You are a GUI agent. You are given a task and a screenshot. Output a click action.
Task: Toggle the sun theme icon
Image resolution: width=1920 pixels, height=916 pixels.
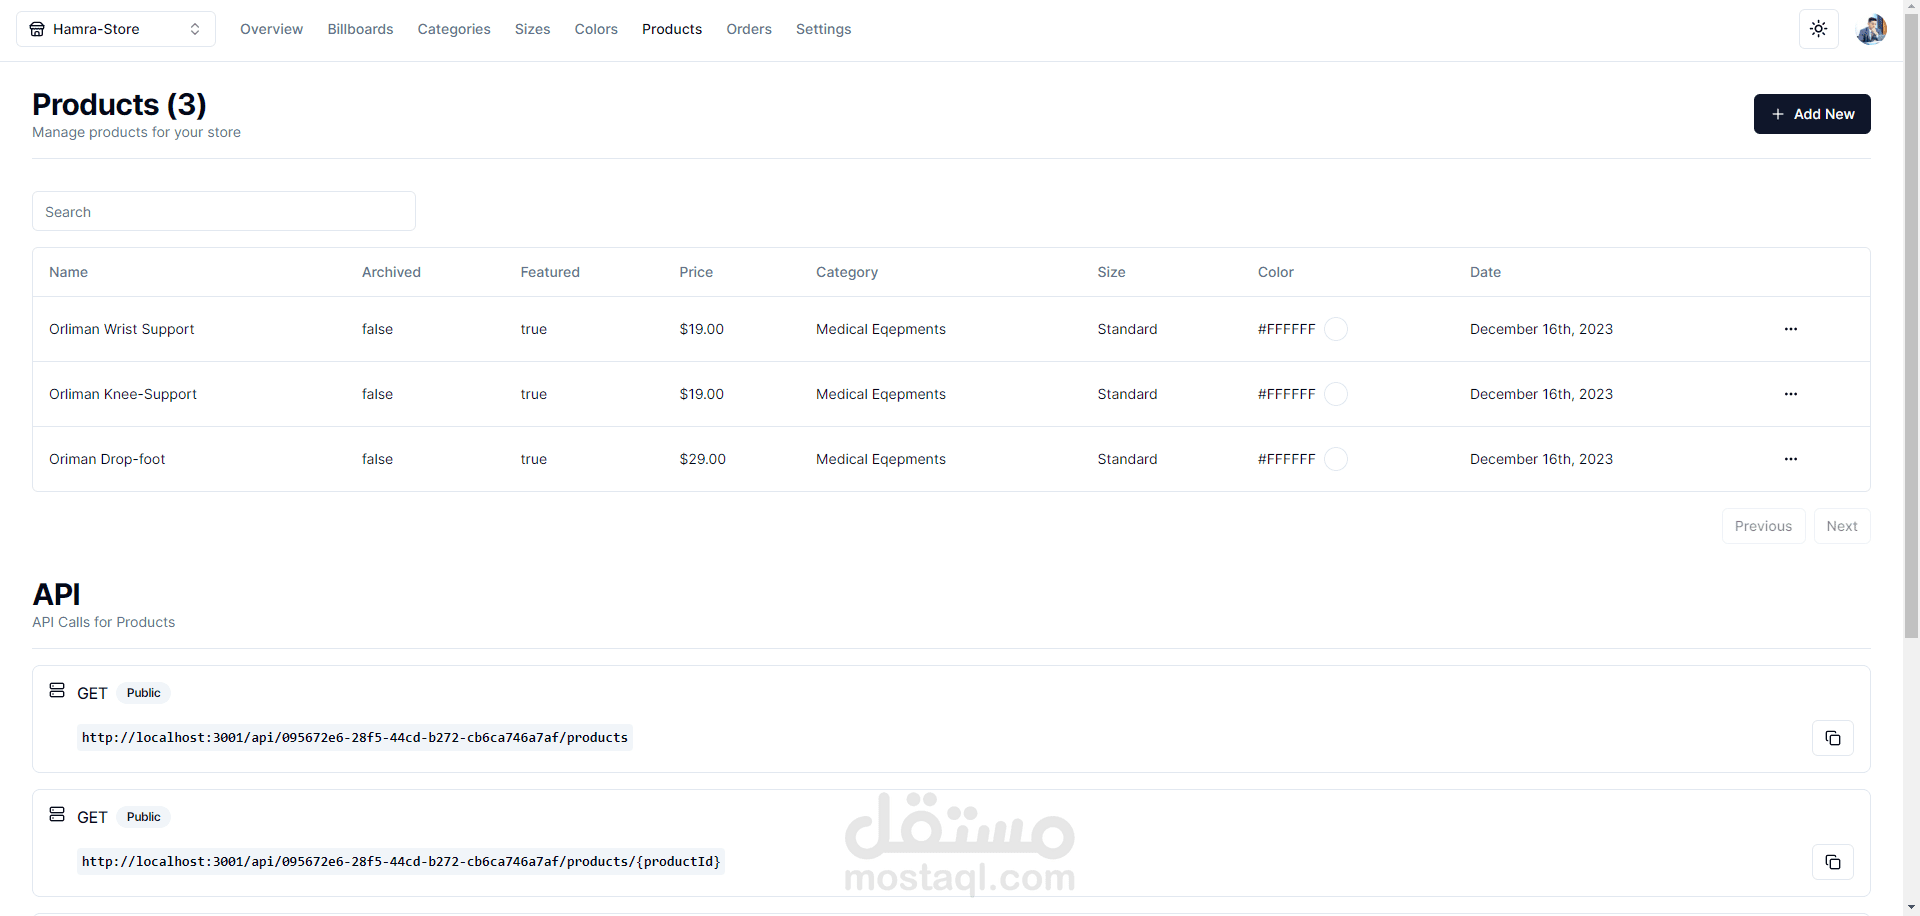pos(1818,29)
